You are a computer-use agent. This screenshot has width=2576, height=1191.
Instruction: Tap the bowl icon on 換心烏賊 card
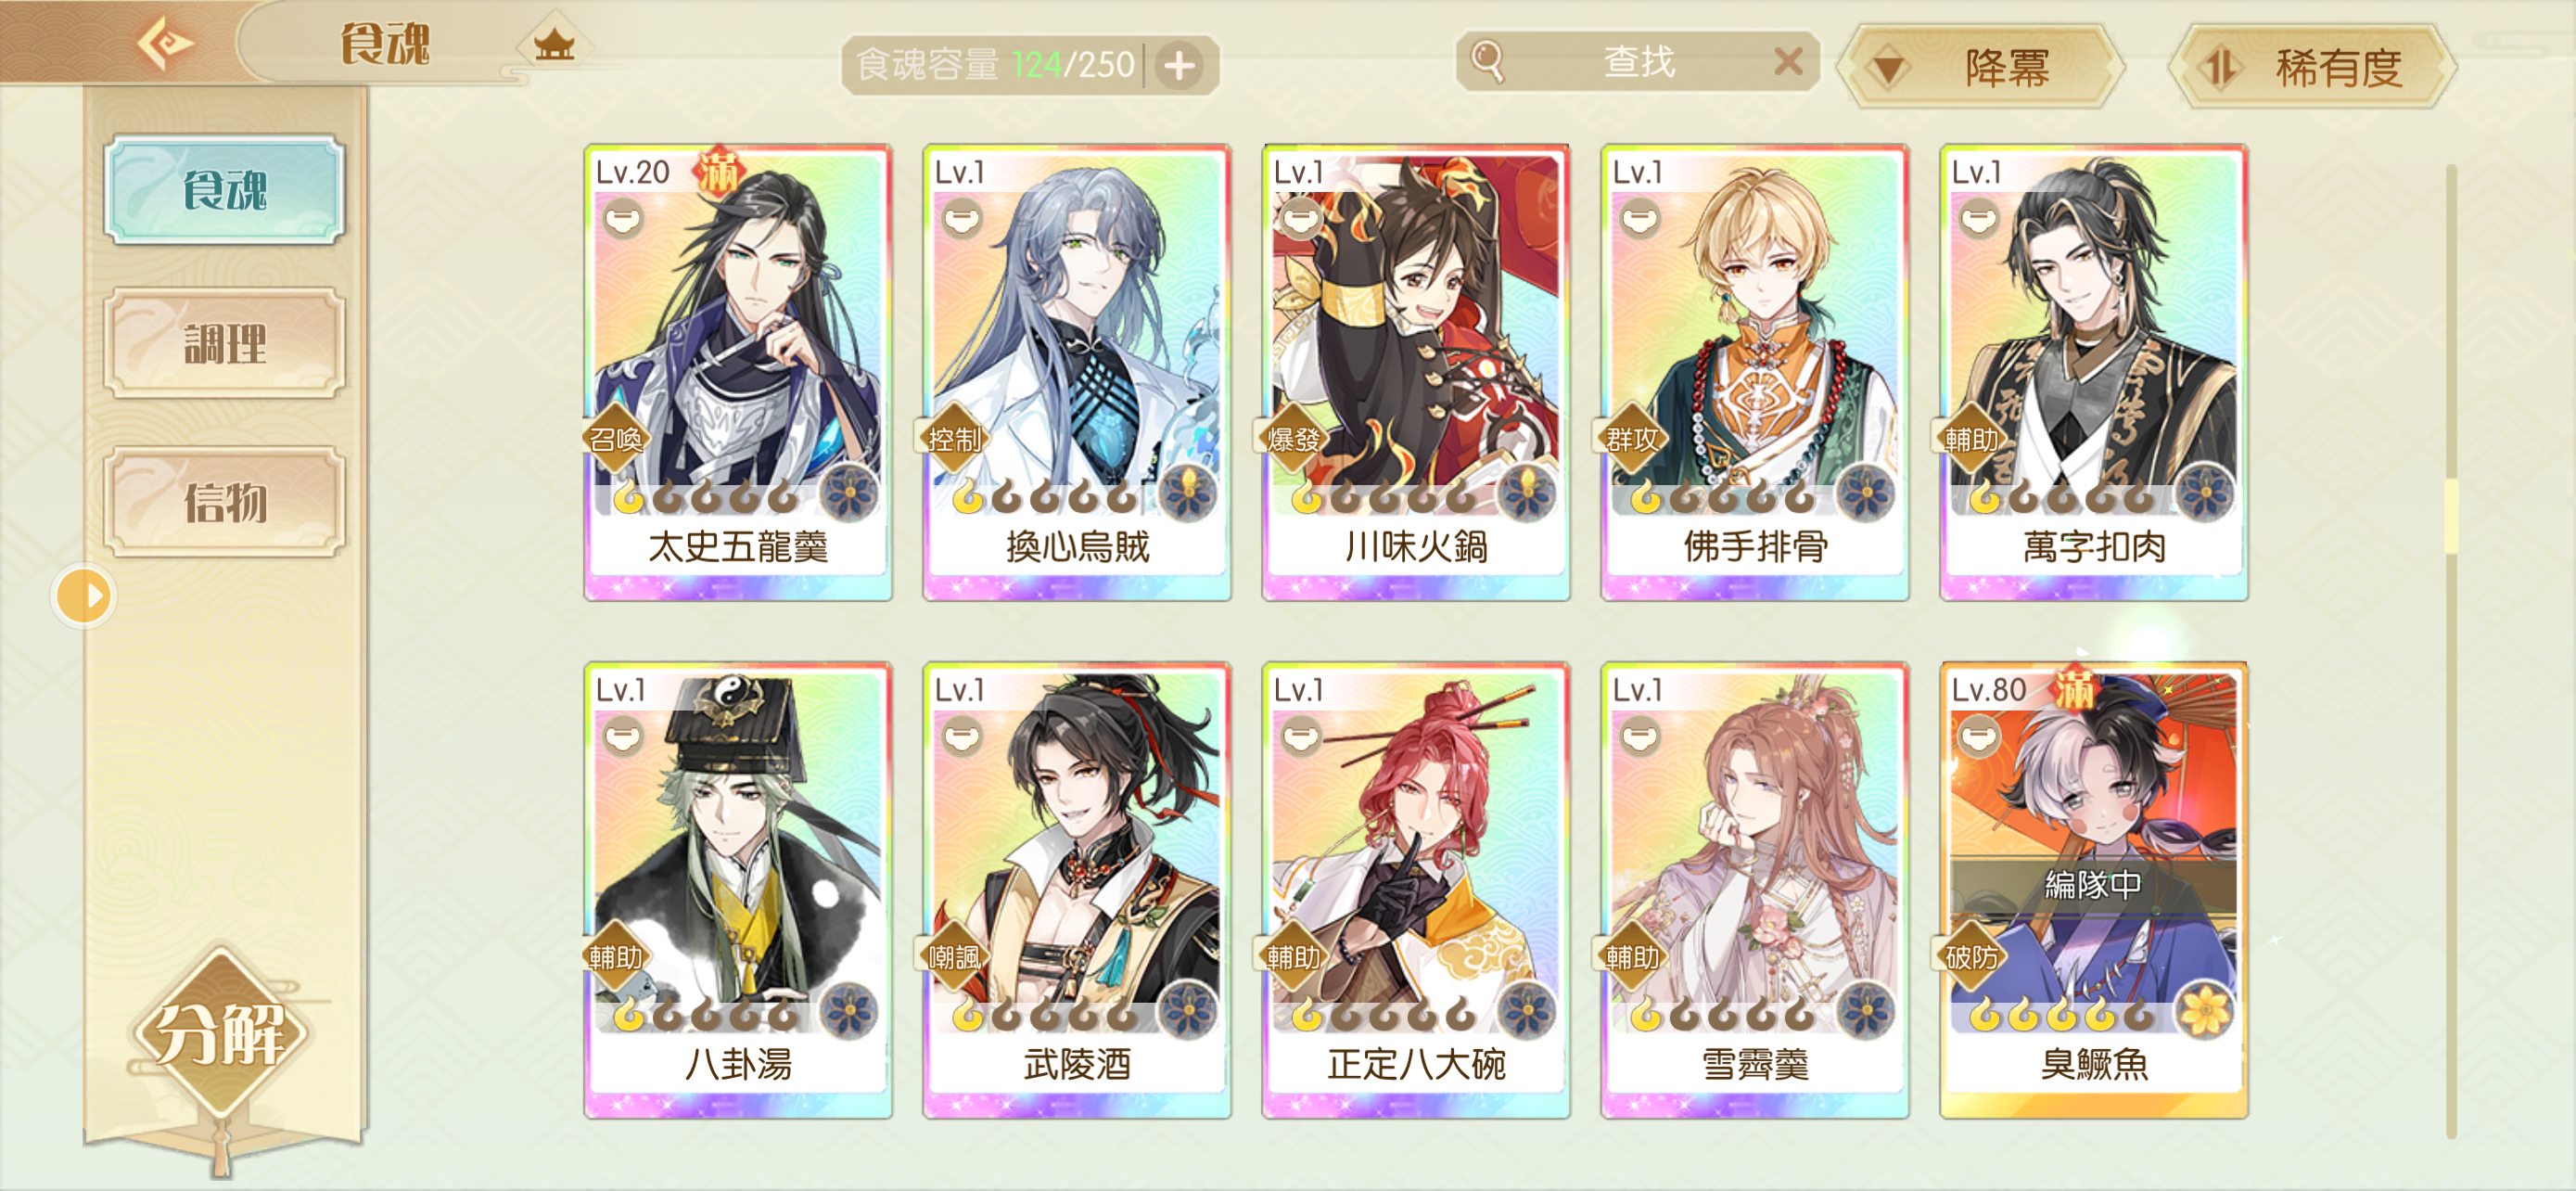tap(961, 218)
